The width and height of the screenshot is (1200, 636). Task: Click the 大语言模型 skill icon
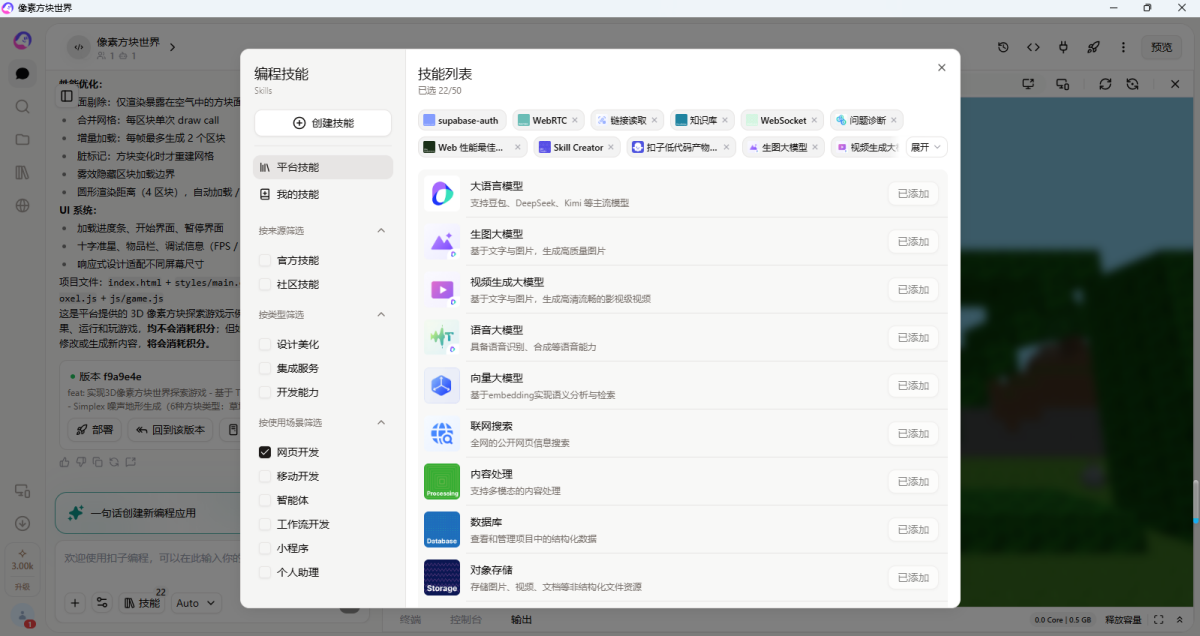(x=441, y=194)
